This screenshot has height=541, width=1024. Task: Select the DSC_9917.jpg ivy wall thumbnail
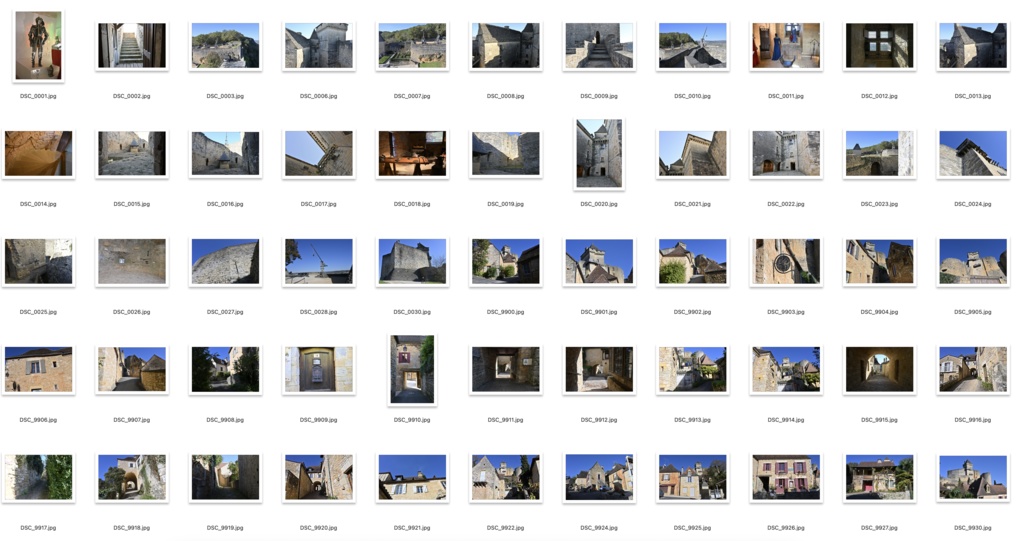pos(39,477)
